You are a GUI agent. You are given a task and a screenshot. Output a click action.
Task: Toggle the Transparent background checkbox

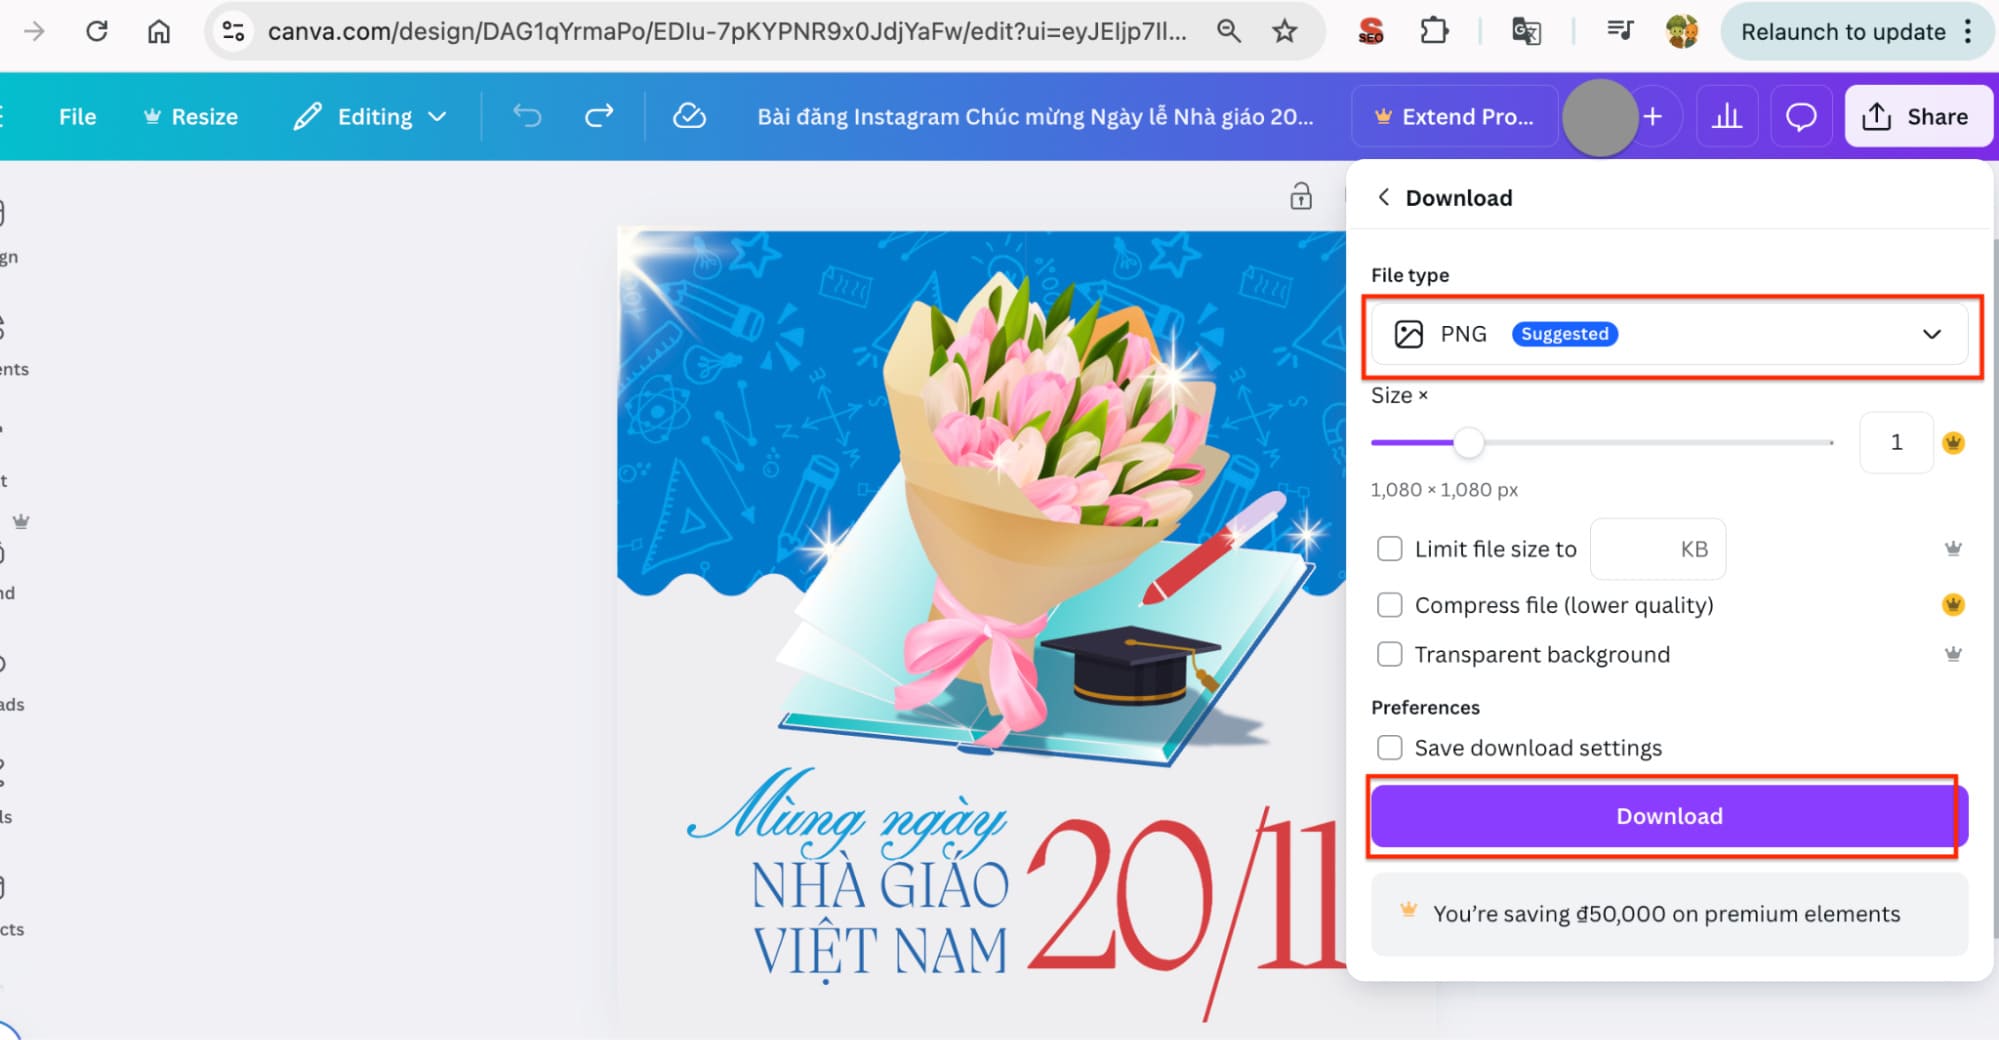pos(1390,655)
